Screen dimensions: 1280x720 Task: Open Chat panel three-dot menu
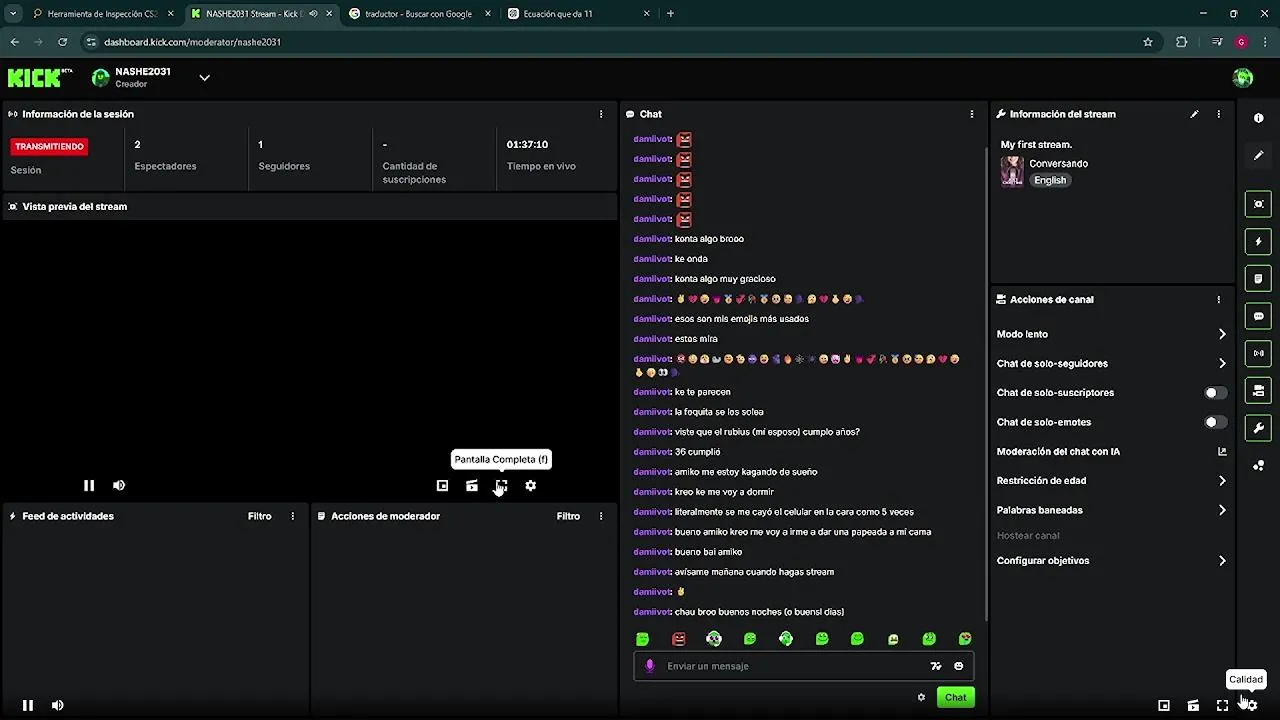point(972,114)
